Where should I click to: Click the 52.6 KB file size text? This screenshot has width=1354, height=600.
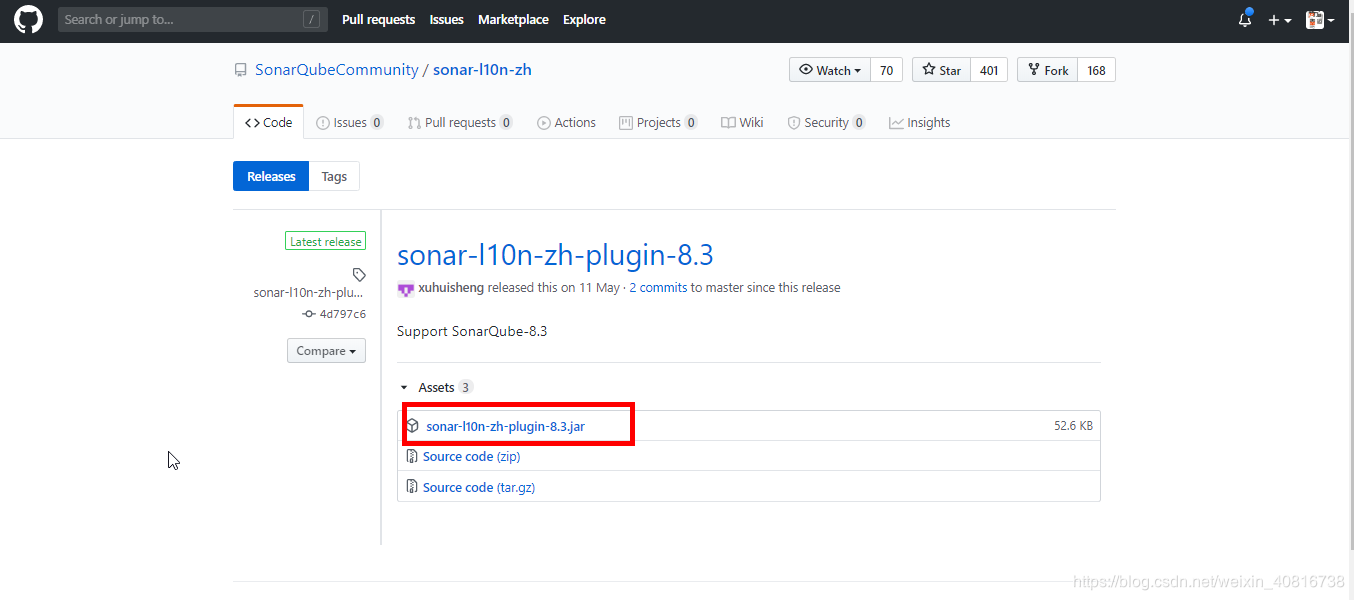pos(1073,426)
